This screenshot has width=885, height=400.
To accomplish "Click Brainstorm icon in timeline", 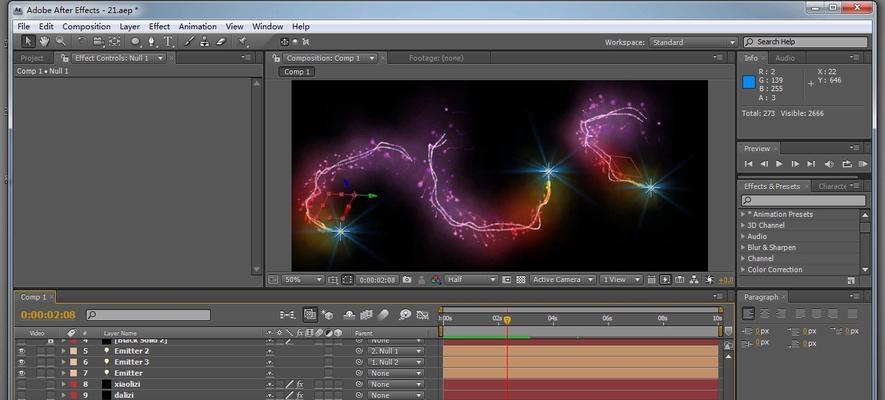I will point(405,315).
